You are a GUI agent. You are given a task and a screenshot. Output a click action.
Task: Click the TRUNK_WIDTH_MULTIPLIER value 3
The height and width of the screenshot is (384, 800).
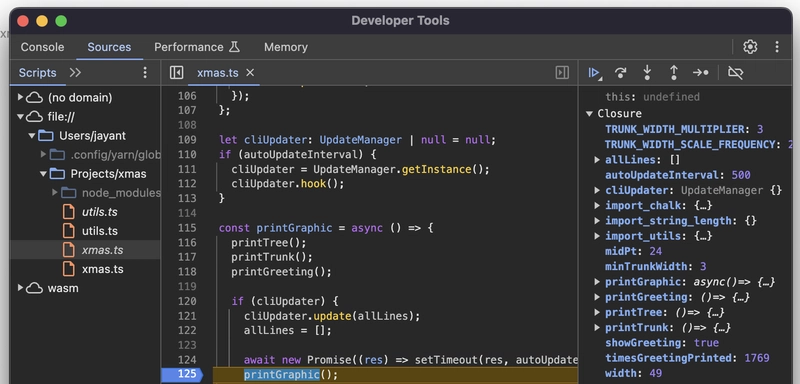tap(760, 129)
